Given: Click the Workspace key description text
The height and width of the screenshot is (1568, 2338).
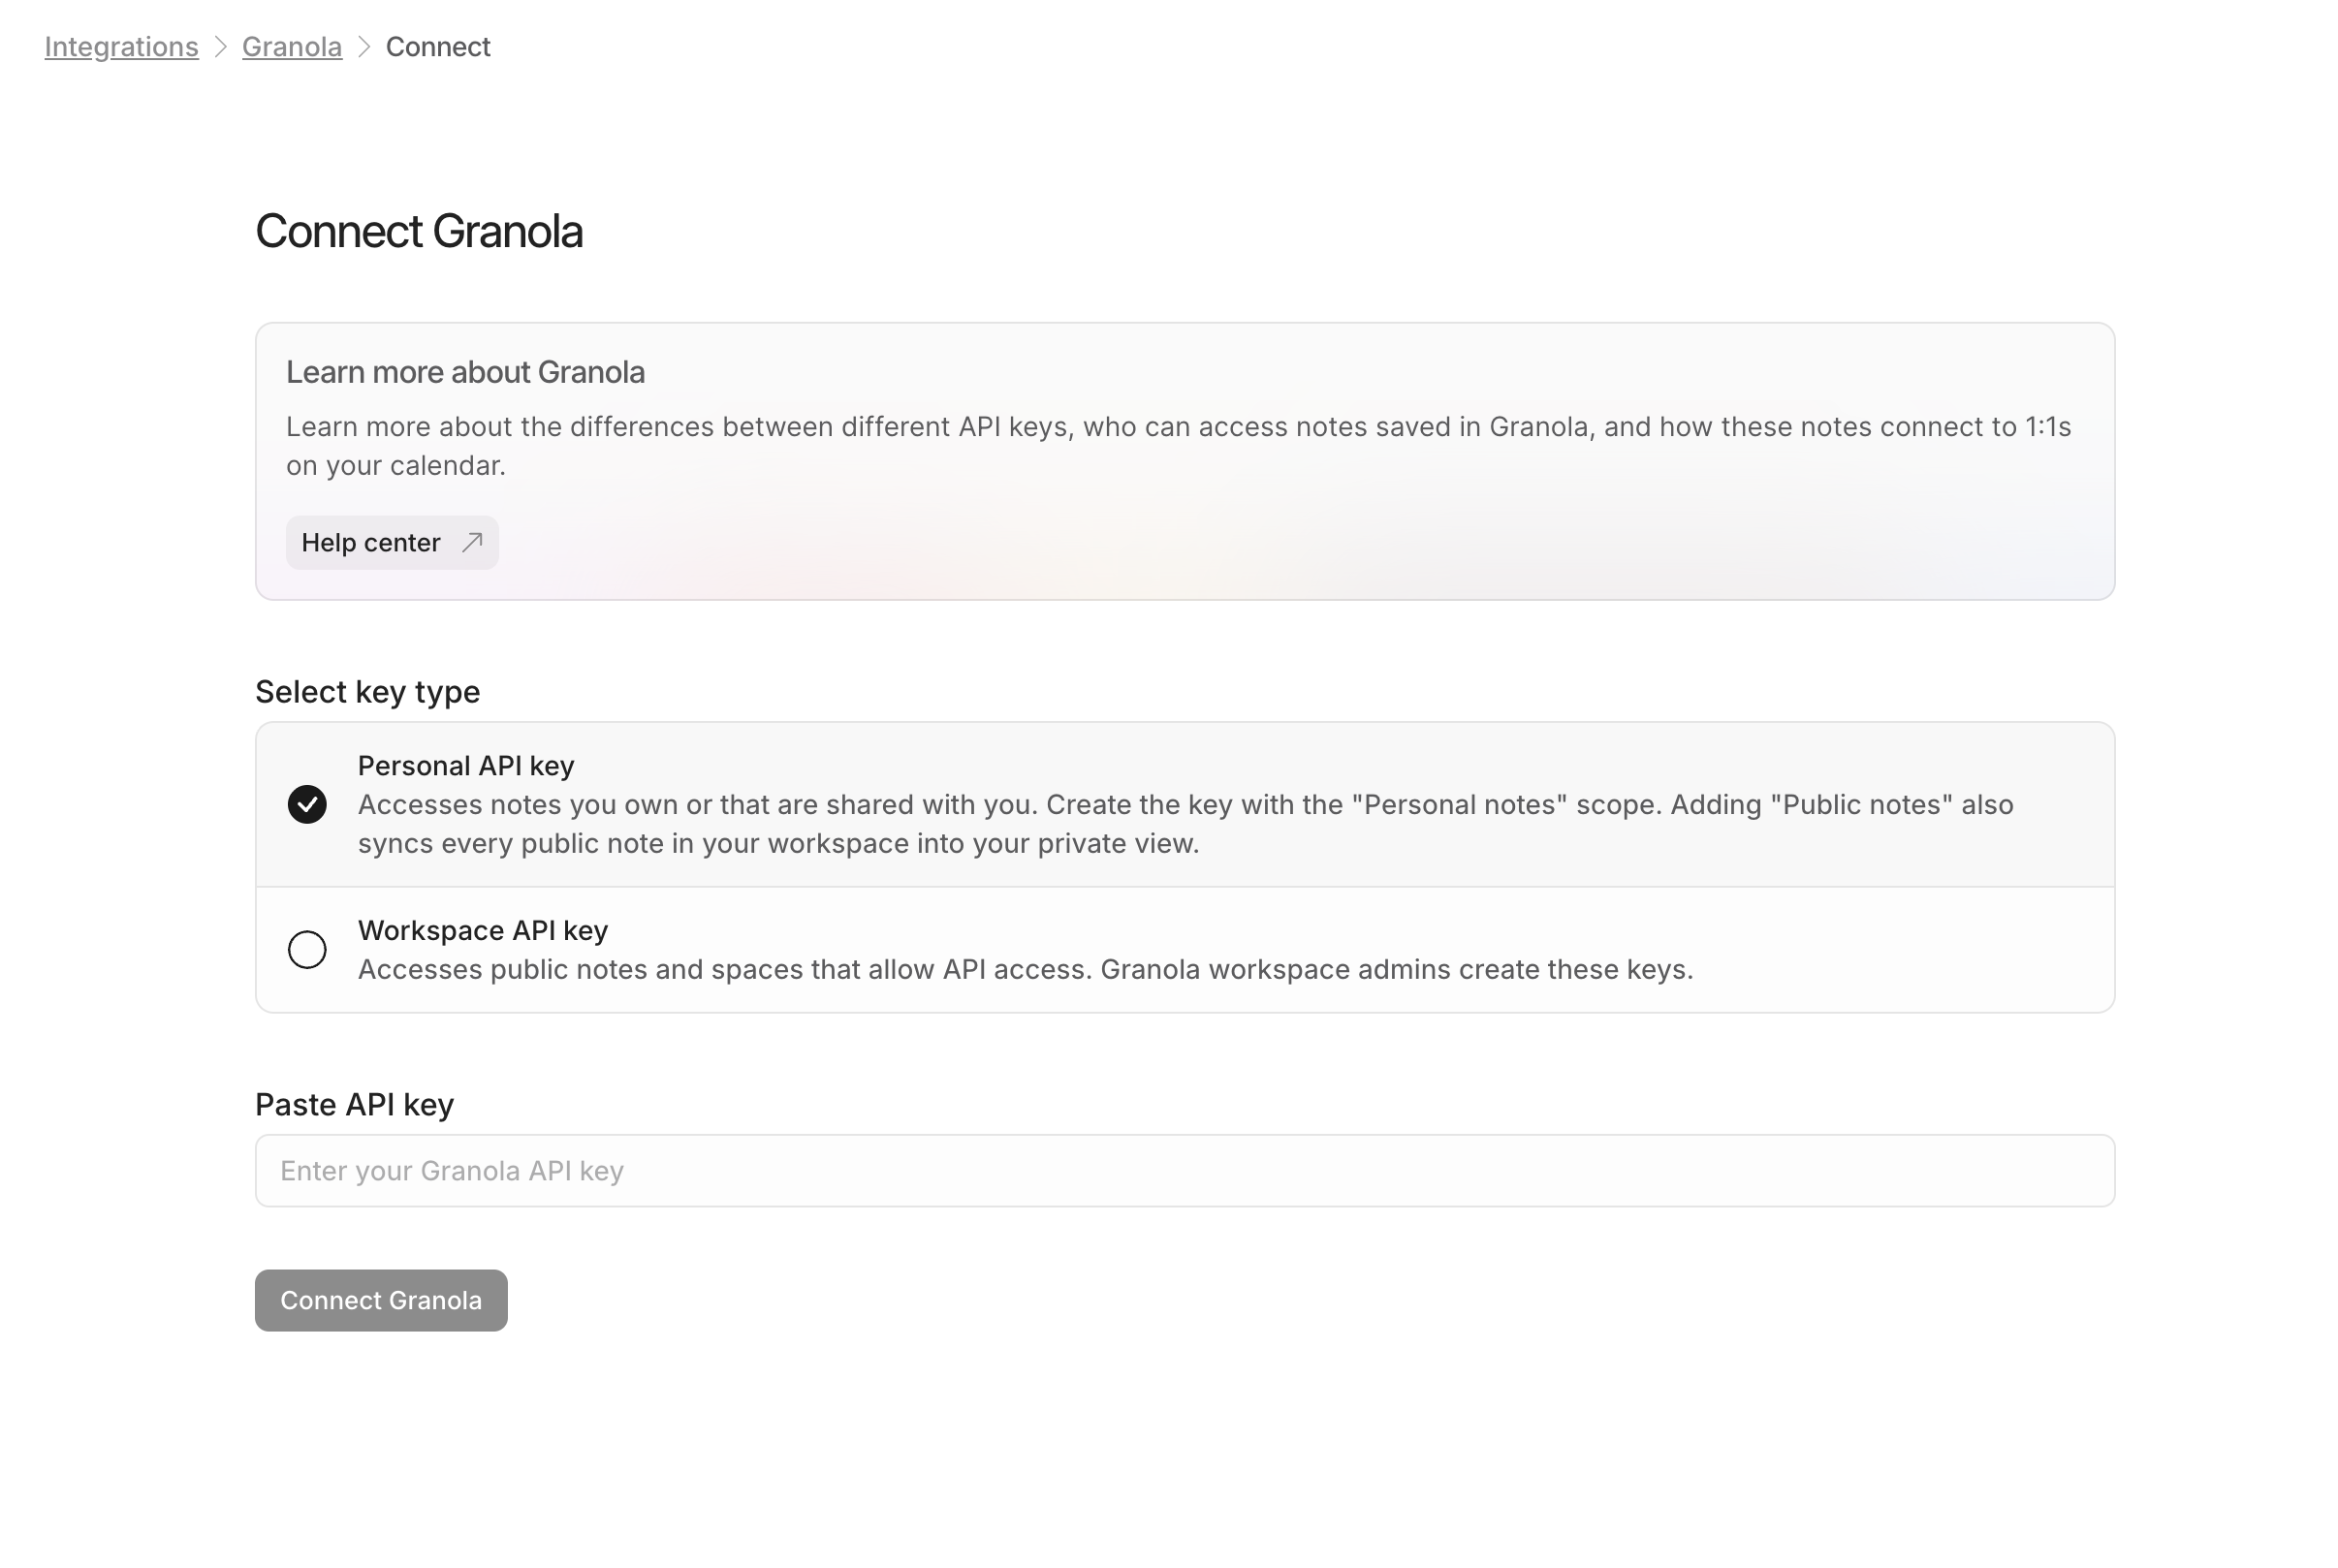Looking at the screenshot, I should pyautogui.click(x=1025, y=970).
